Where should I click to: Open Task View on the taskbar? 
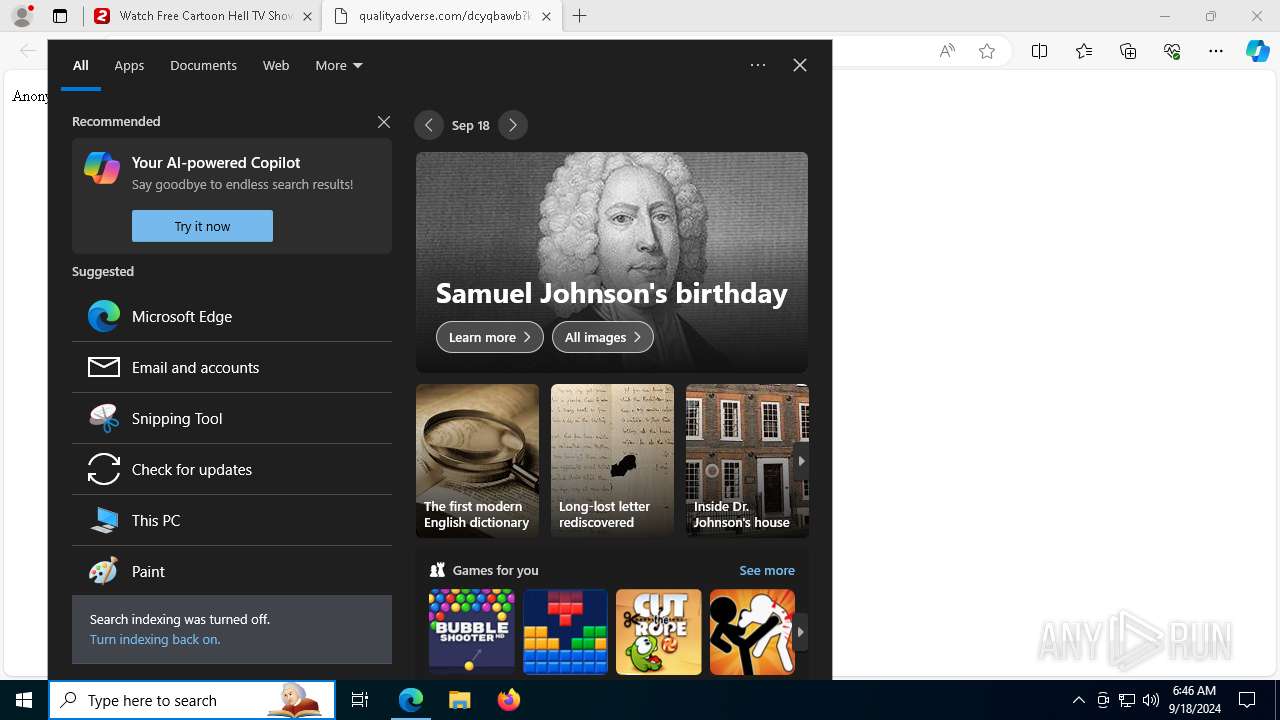coord(360,700)
